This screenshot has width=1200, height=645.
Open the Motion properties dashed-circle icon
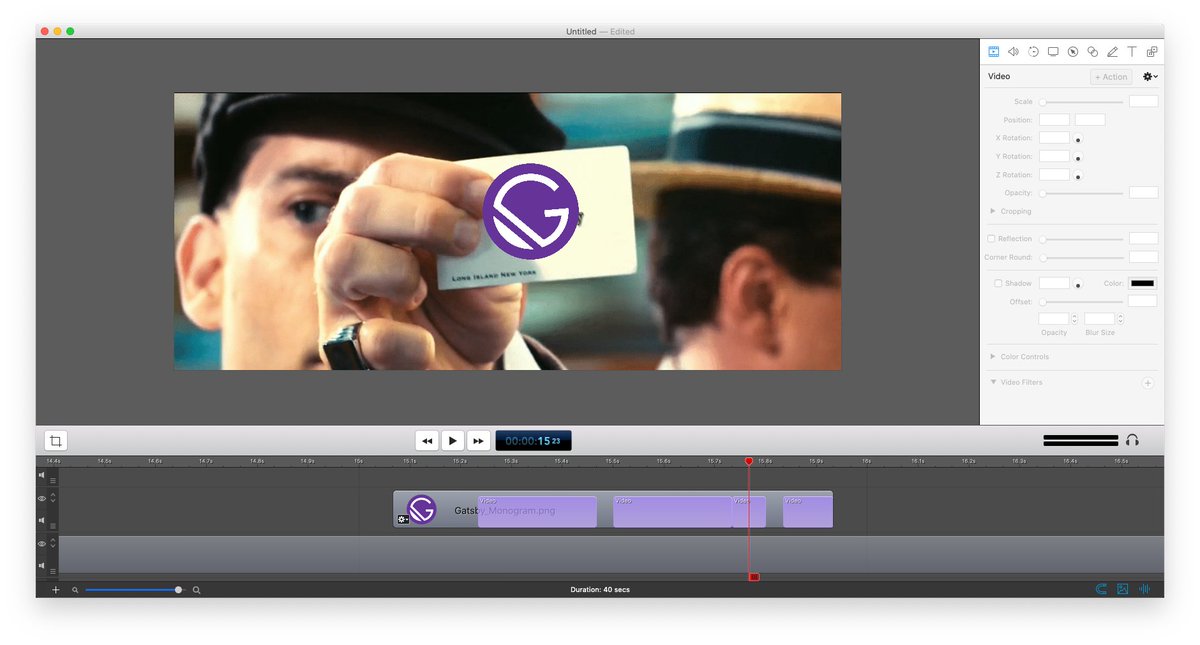pos(1033,51)
